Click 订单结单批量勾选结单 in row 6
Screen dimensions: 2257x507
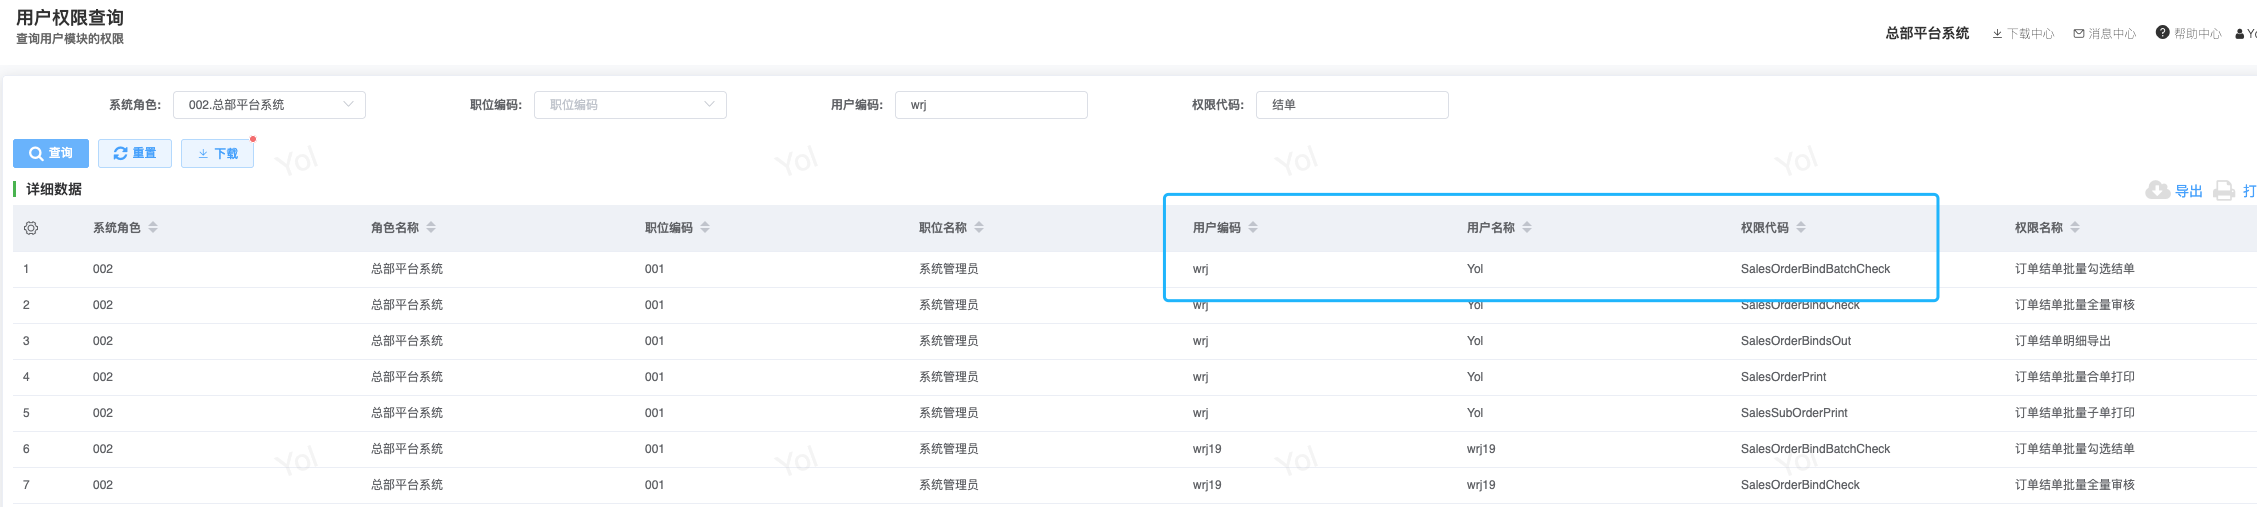point(2074,449)
